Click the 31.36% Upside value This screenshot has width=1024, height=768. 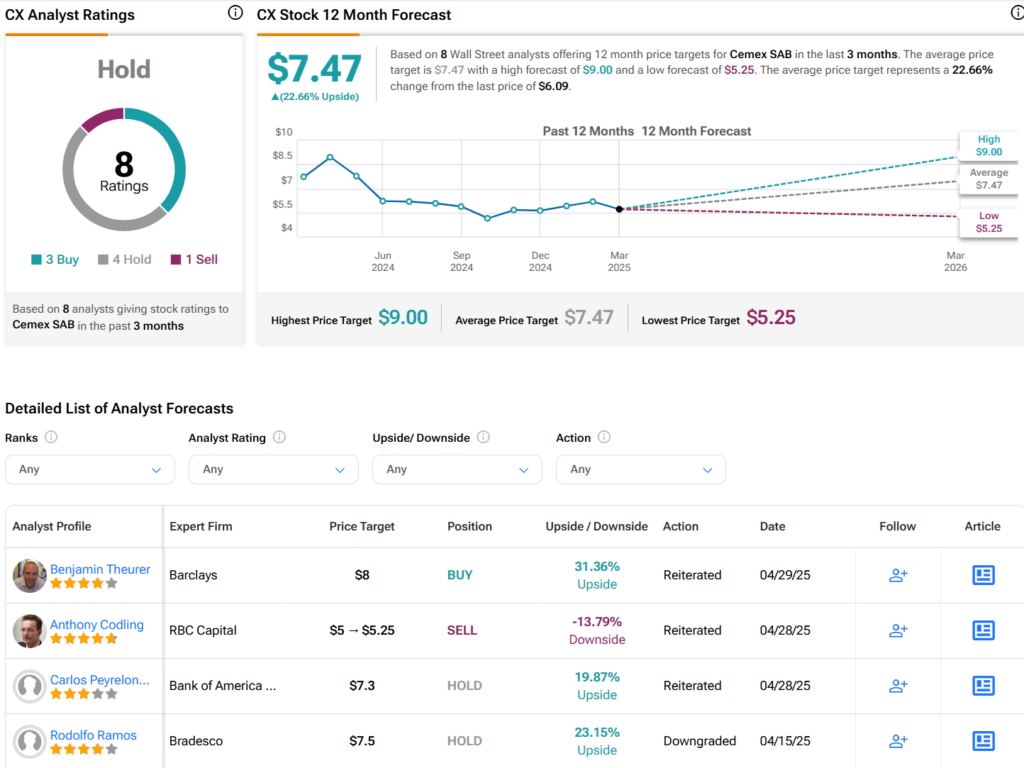tap(597, 575)
